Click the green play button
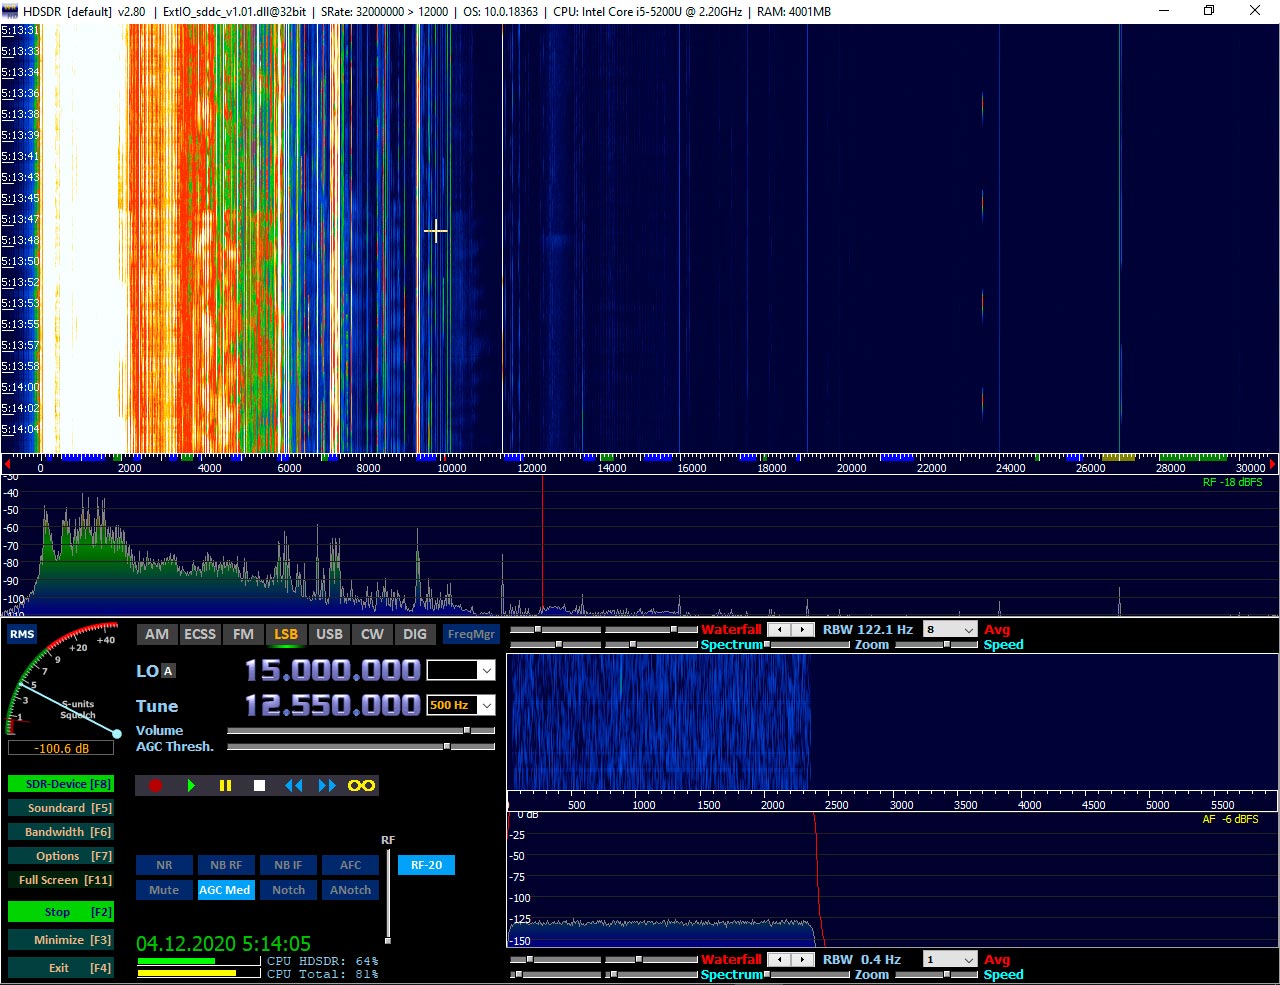Viewport: 1280px width, 985px height. point(191,785)
